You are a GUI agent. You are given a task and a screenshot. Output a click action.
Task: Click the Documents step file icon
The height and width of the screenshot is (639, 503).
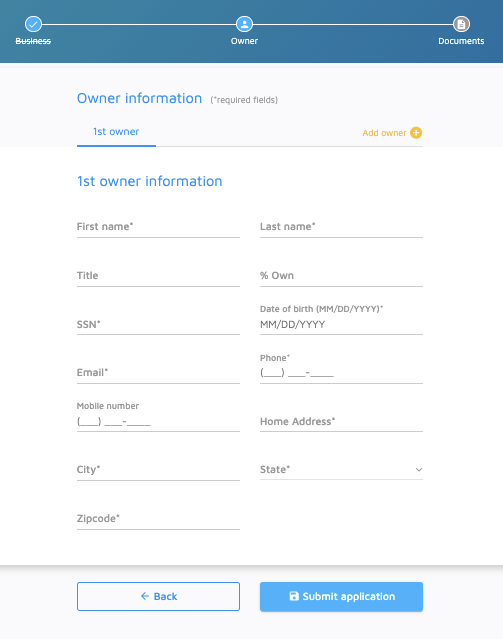click(x=461, y=24)
